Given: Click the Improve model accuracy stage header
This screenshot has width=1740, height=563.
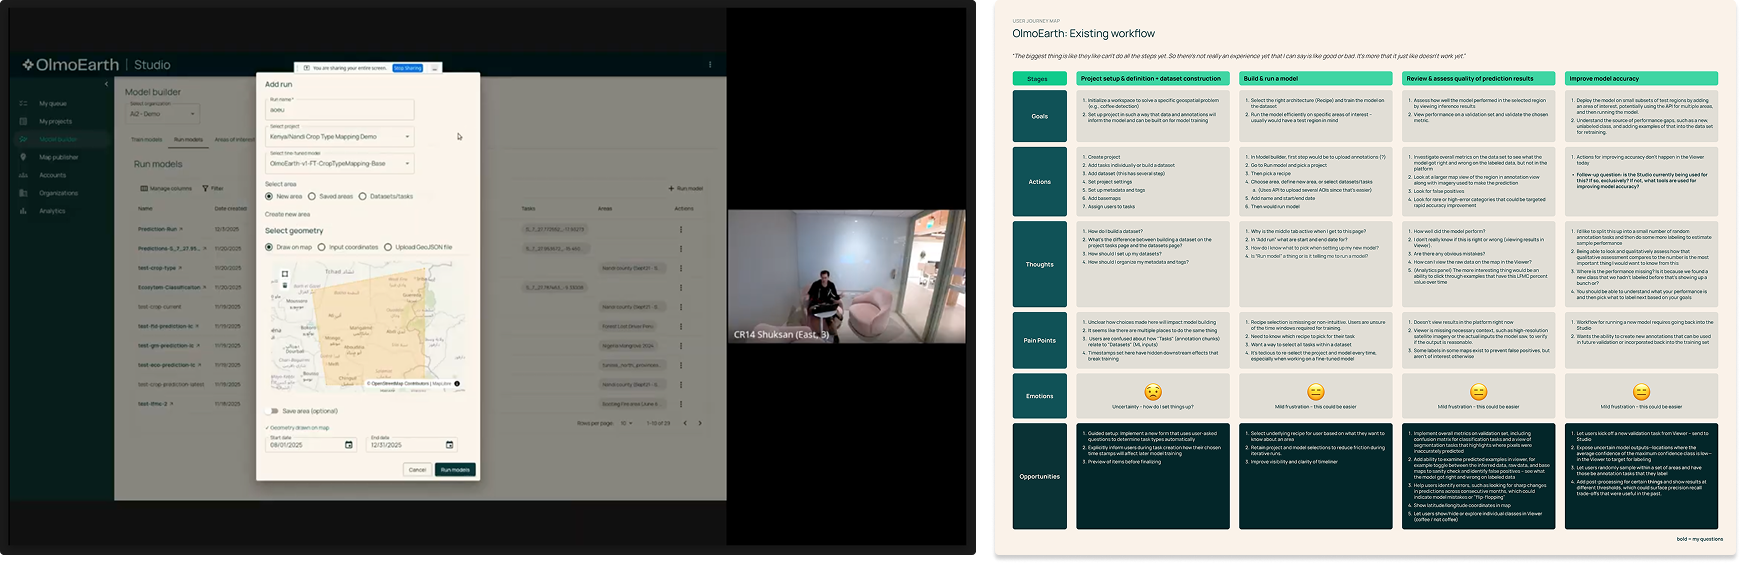Looking at the screenshot, I should (1641, 78).
